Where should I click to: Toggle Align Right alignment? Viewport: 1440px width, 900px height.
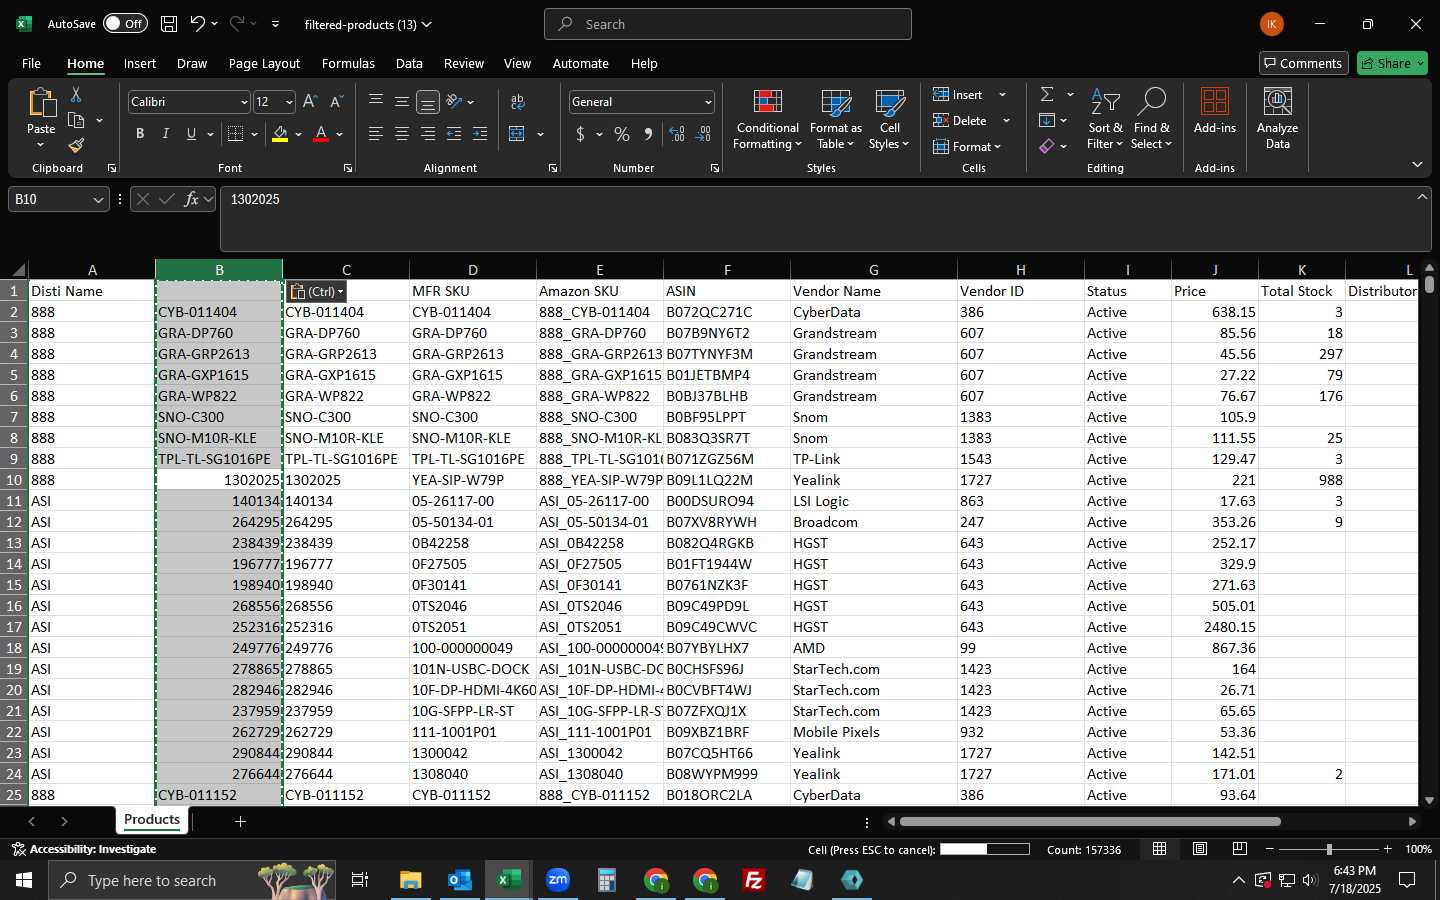tap(428, 134)
